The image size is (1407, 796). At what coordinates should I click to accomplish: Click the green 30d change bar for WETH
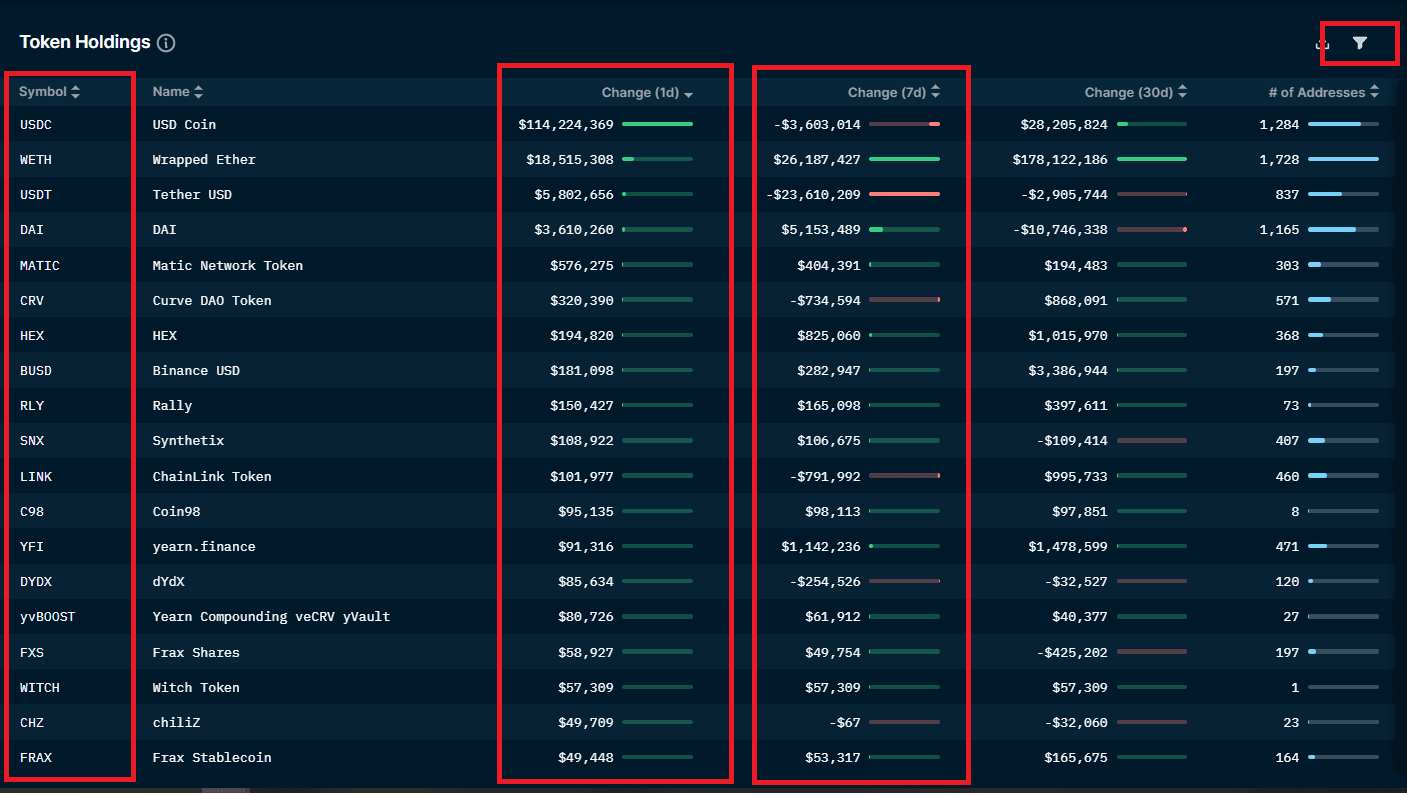(1151, 159)
